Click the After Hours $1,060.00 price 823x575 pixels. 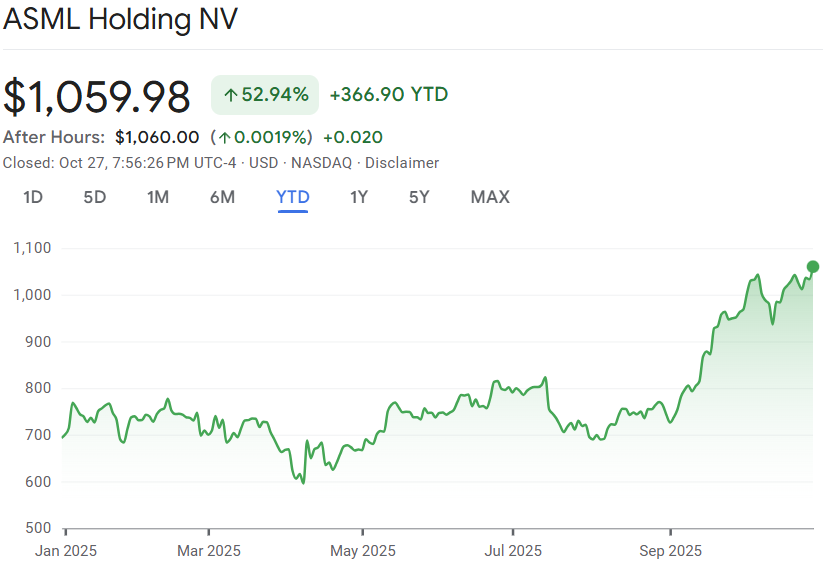pyautogui.click(x=157, y=137)
